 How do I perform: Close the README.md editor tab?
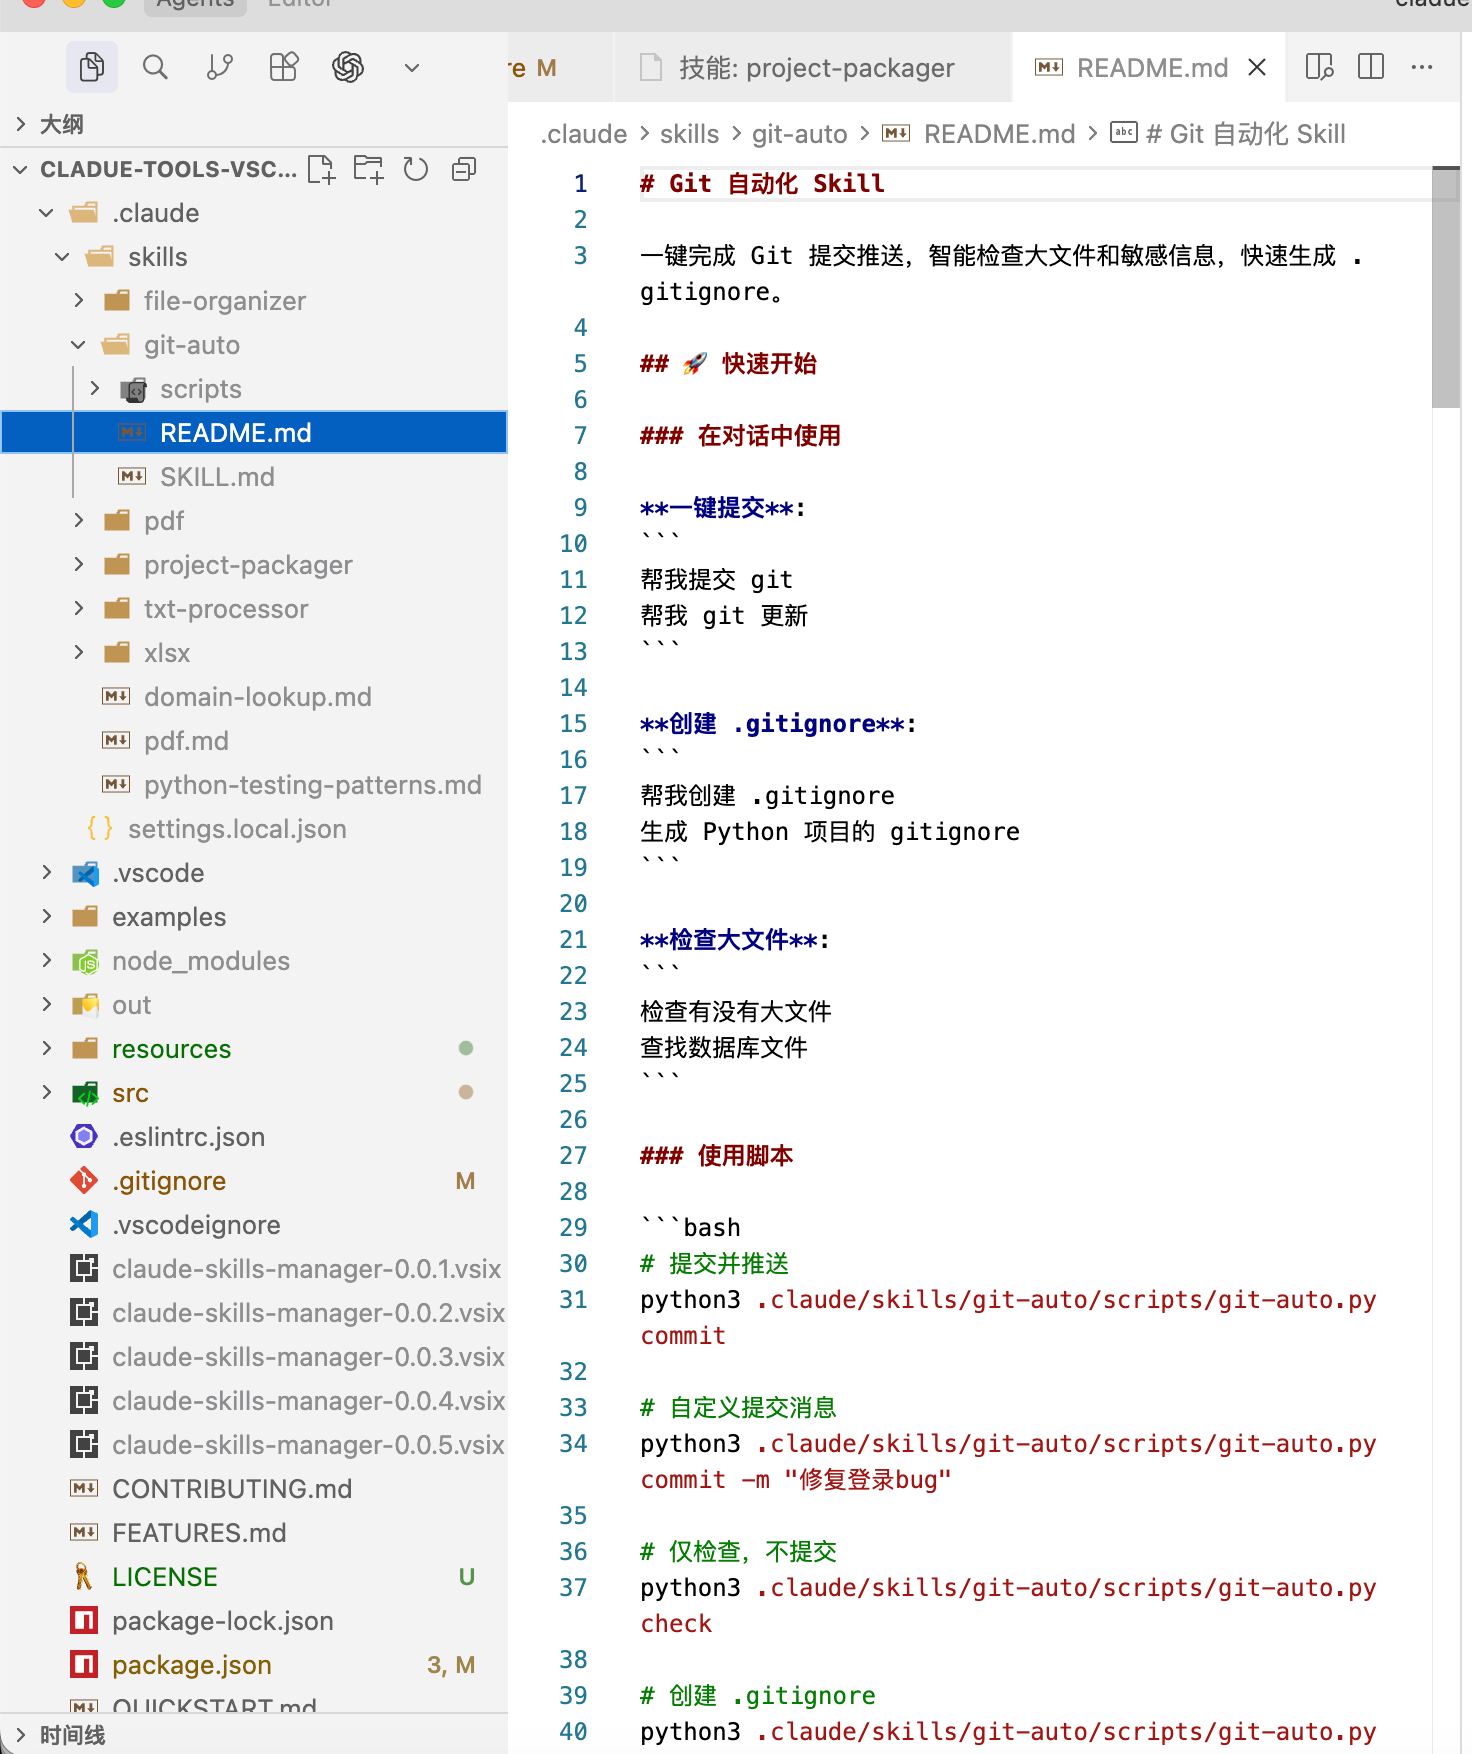pyautogui.click(x=1257, y=67)
